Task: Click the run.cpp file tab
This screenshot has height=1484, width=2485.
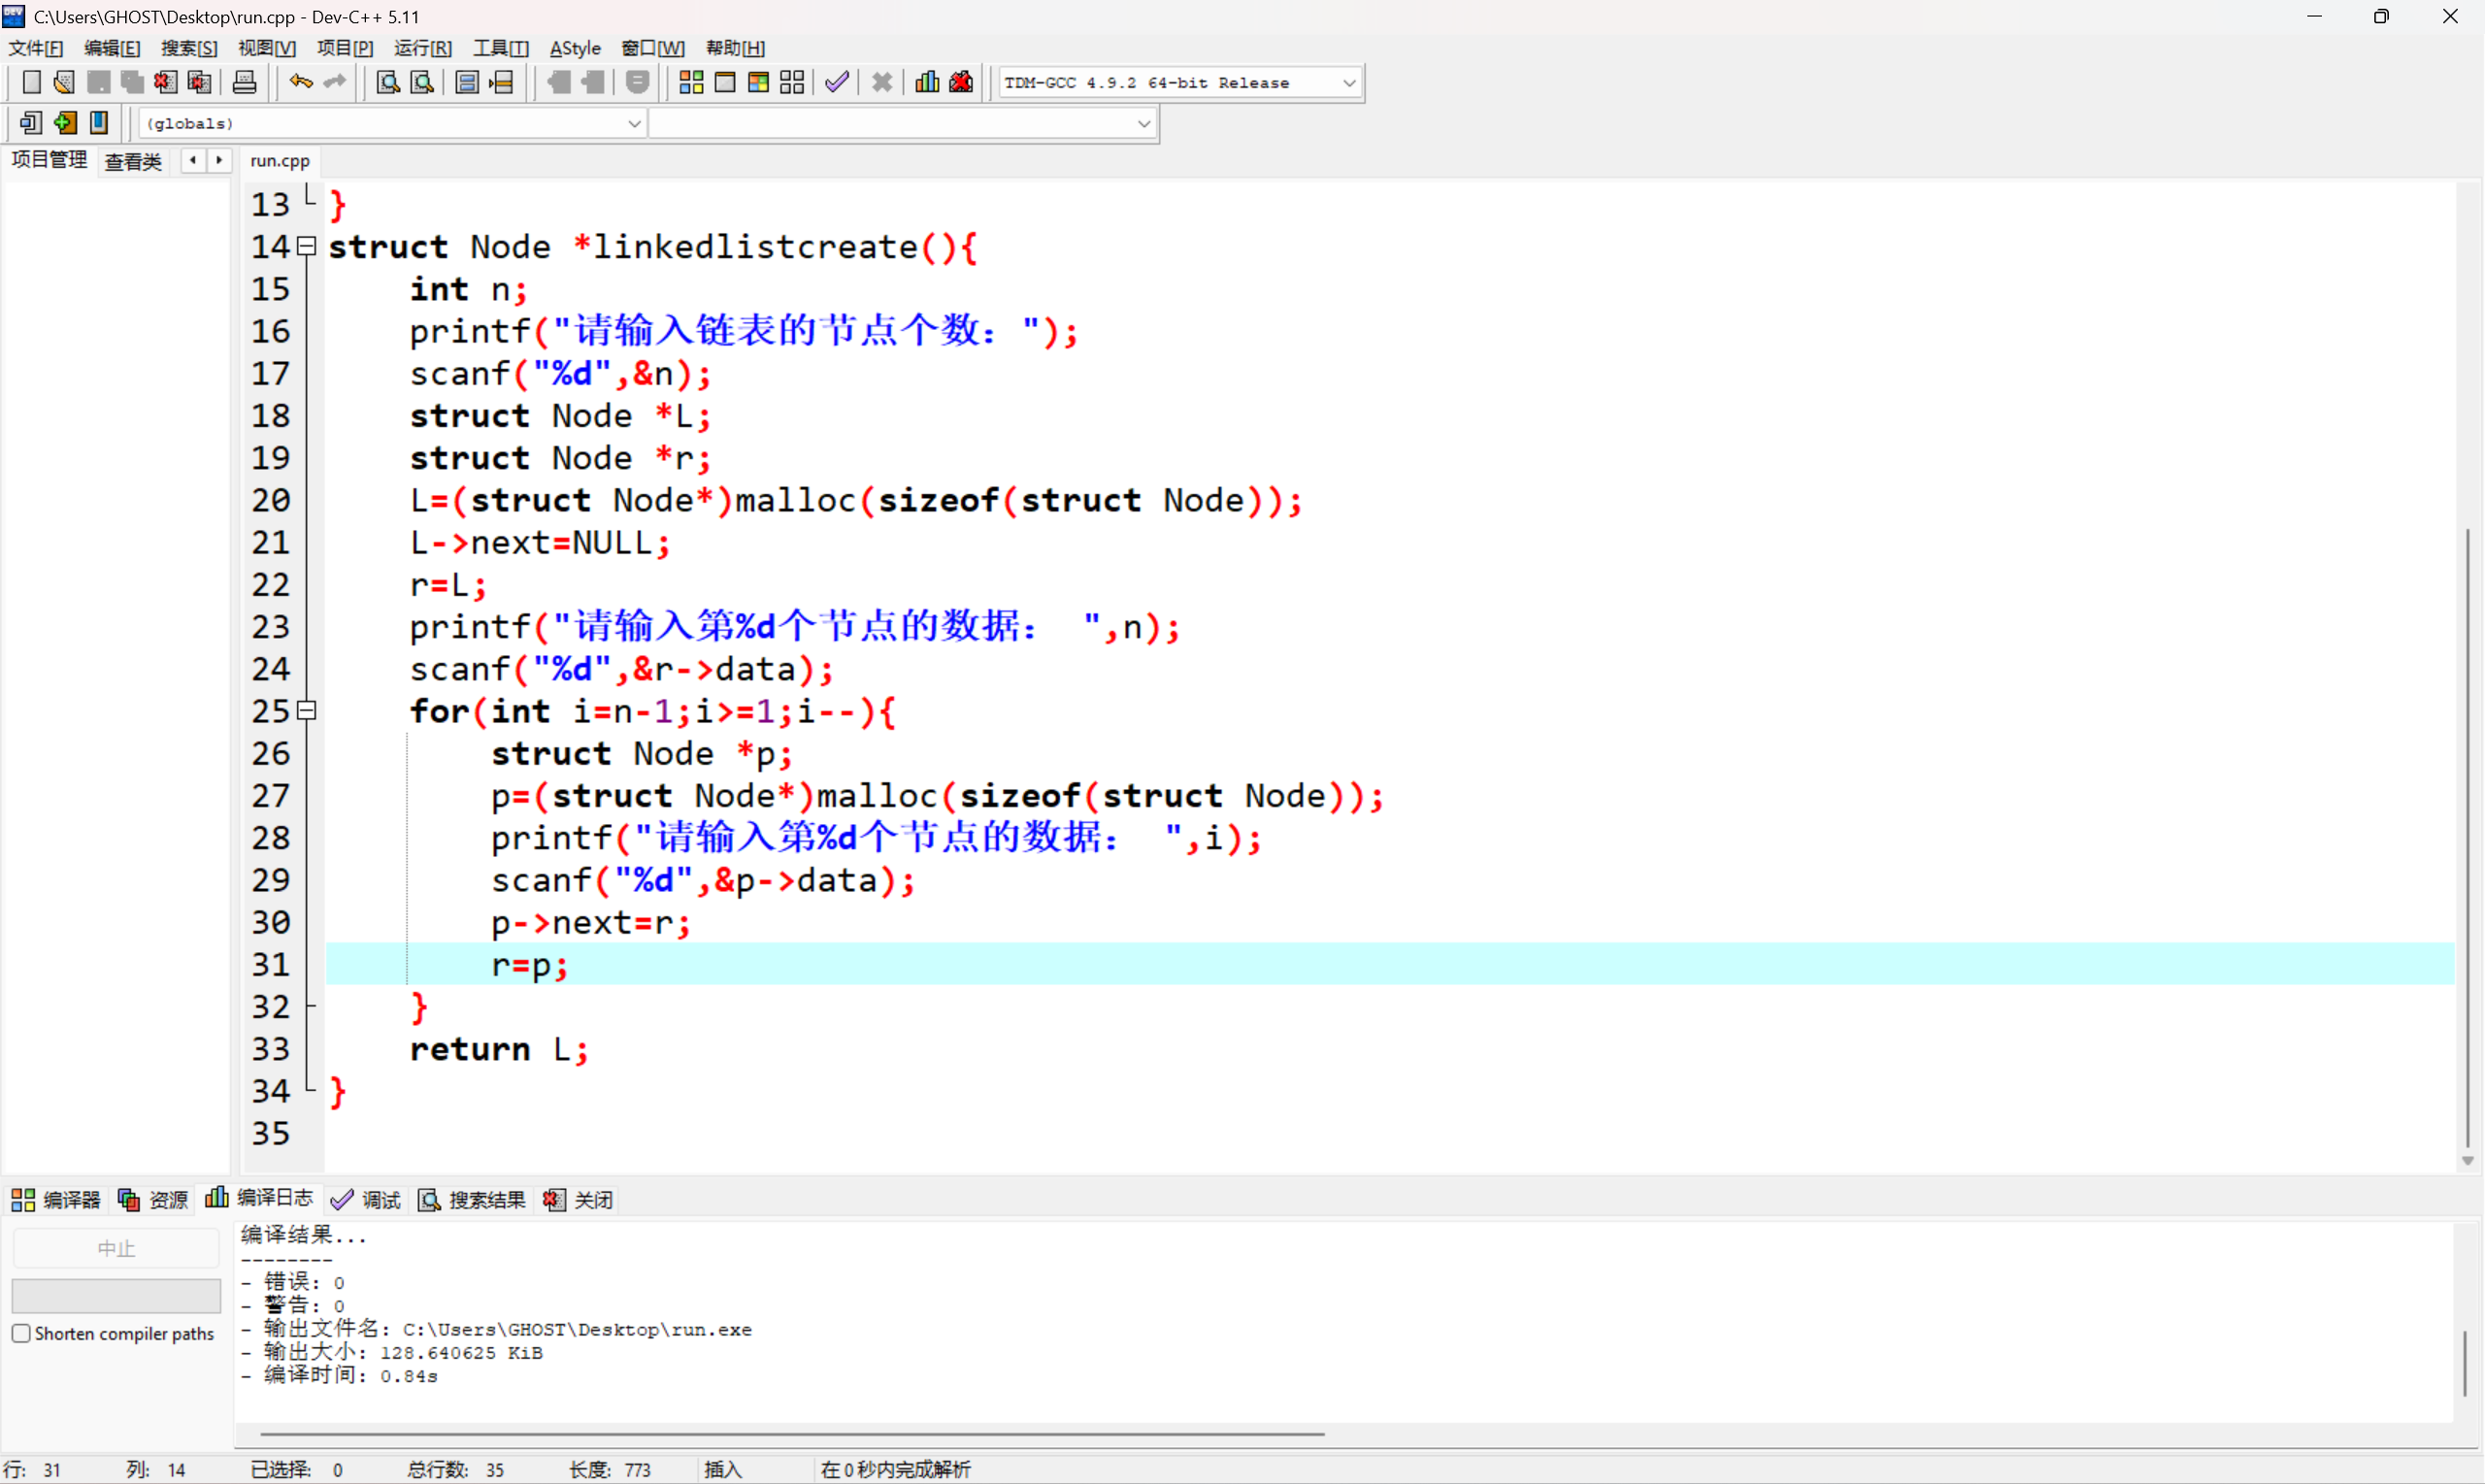Action: pyautogui.click(x=280, y=161)
